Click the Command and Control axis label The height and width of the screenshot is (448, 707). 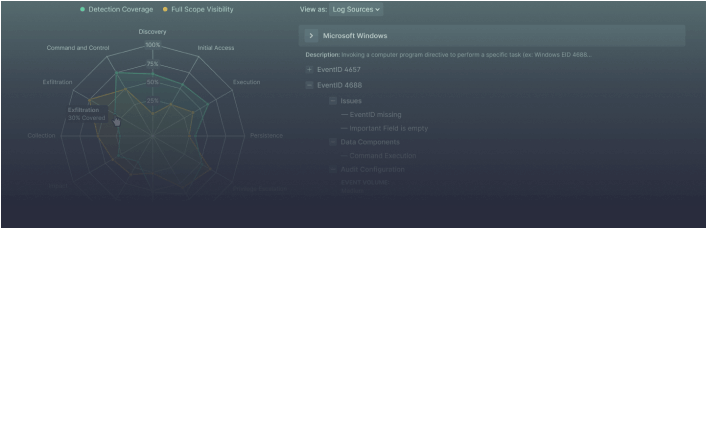click(78, 48)
